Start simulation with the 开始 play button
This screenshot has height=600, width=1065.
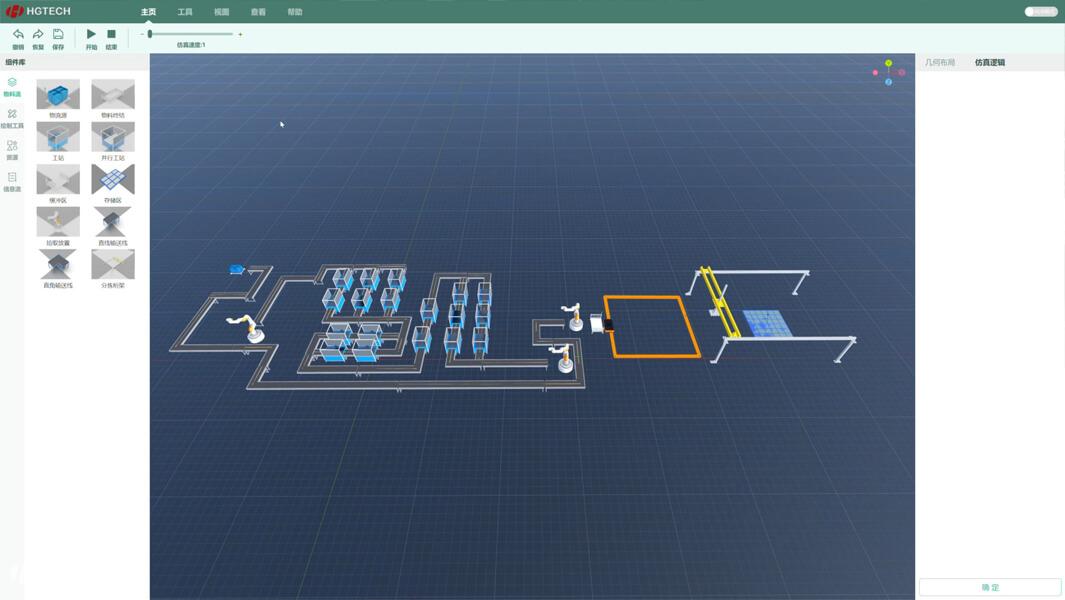[x=91, y=36]
